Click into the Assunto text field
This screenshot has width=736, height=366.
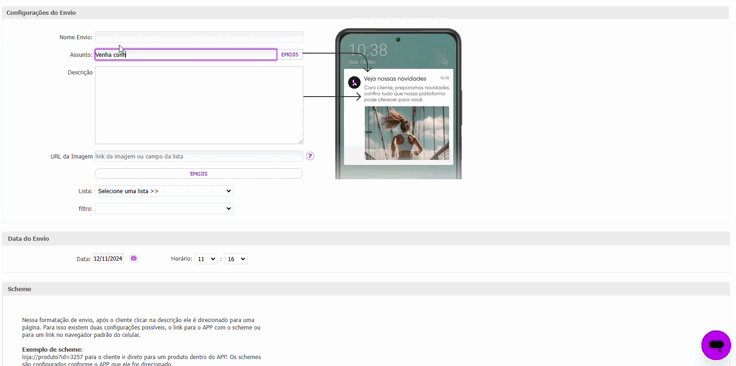pos(186,55)
